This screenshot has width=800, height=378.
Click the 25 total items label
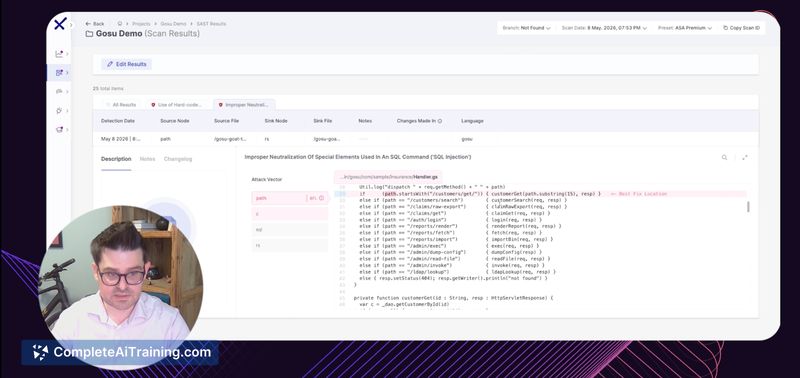(108, 89)
